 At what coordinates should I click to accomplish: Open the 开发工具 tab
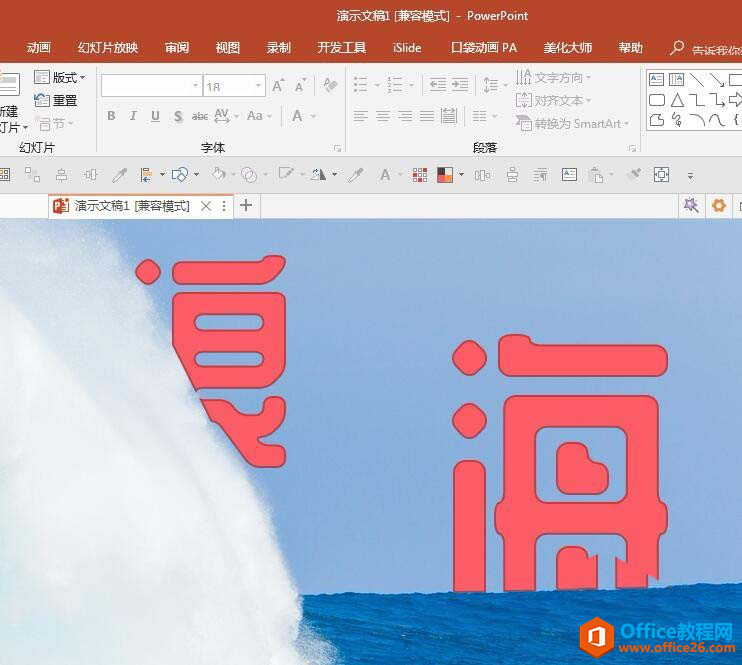[342, 48]
